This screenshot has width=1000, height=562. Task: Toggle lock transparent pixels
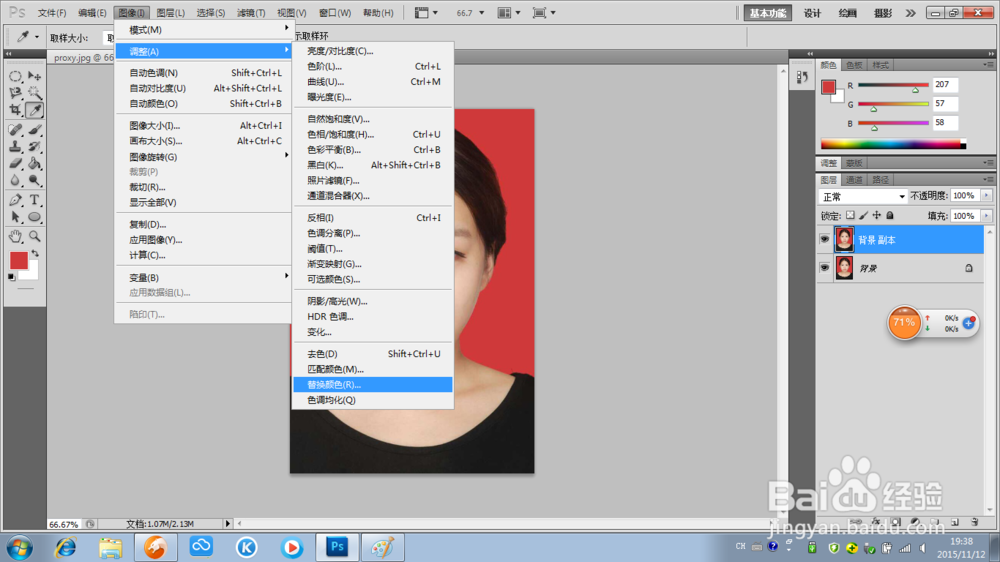[x=850, y=216]
